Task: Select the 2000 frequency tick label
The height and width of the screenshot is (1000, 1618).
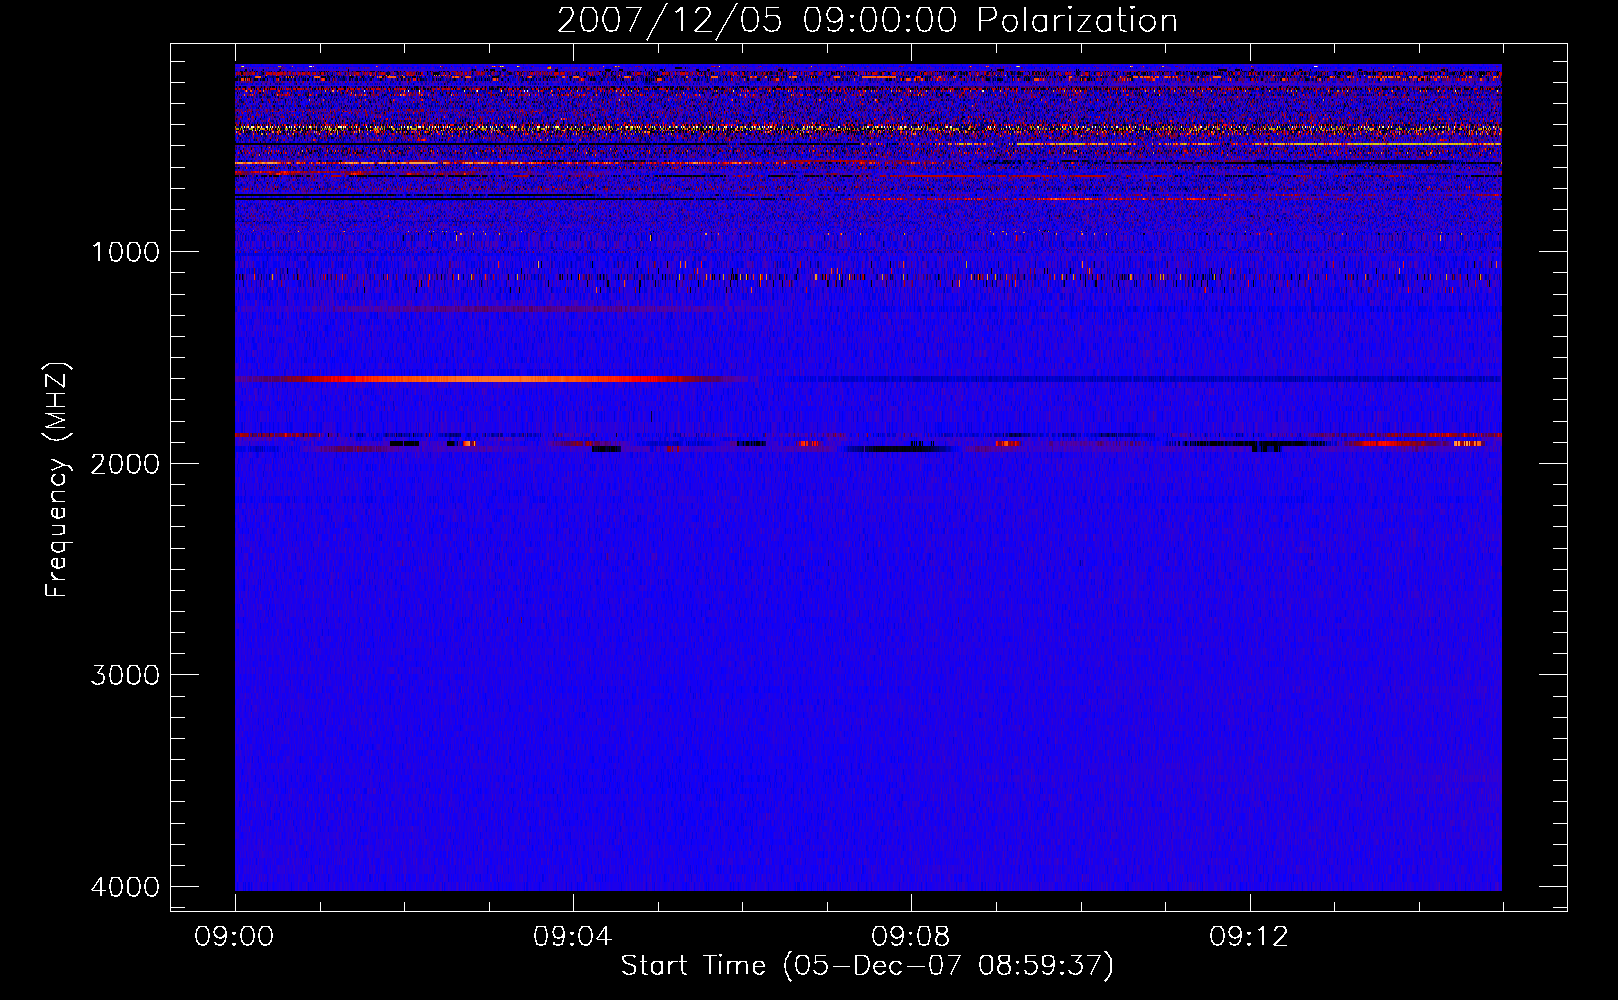Action: point(125,463)
